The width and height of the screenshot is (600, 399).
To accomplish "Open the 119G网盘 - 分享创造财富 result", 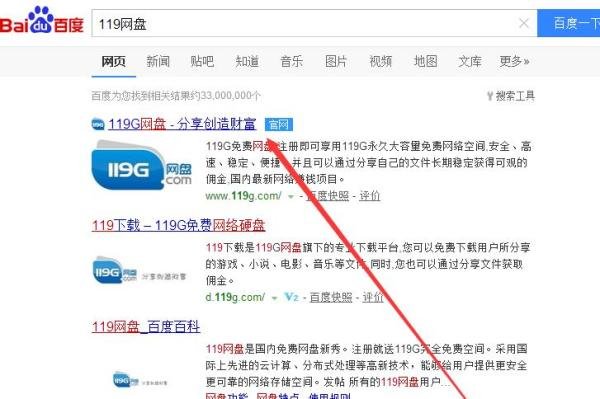I will point(182,124).
